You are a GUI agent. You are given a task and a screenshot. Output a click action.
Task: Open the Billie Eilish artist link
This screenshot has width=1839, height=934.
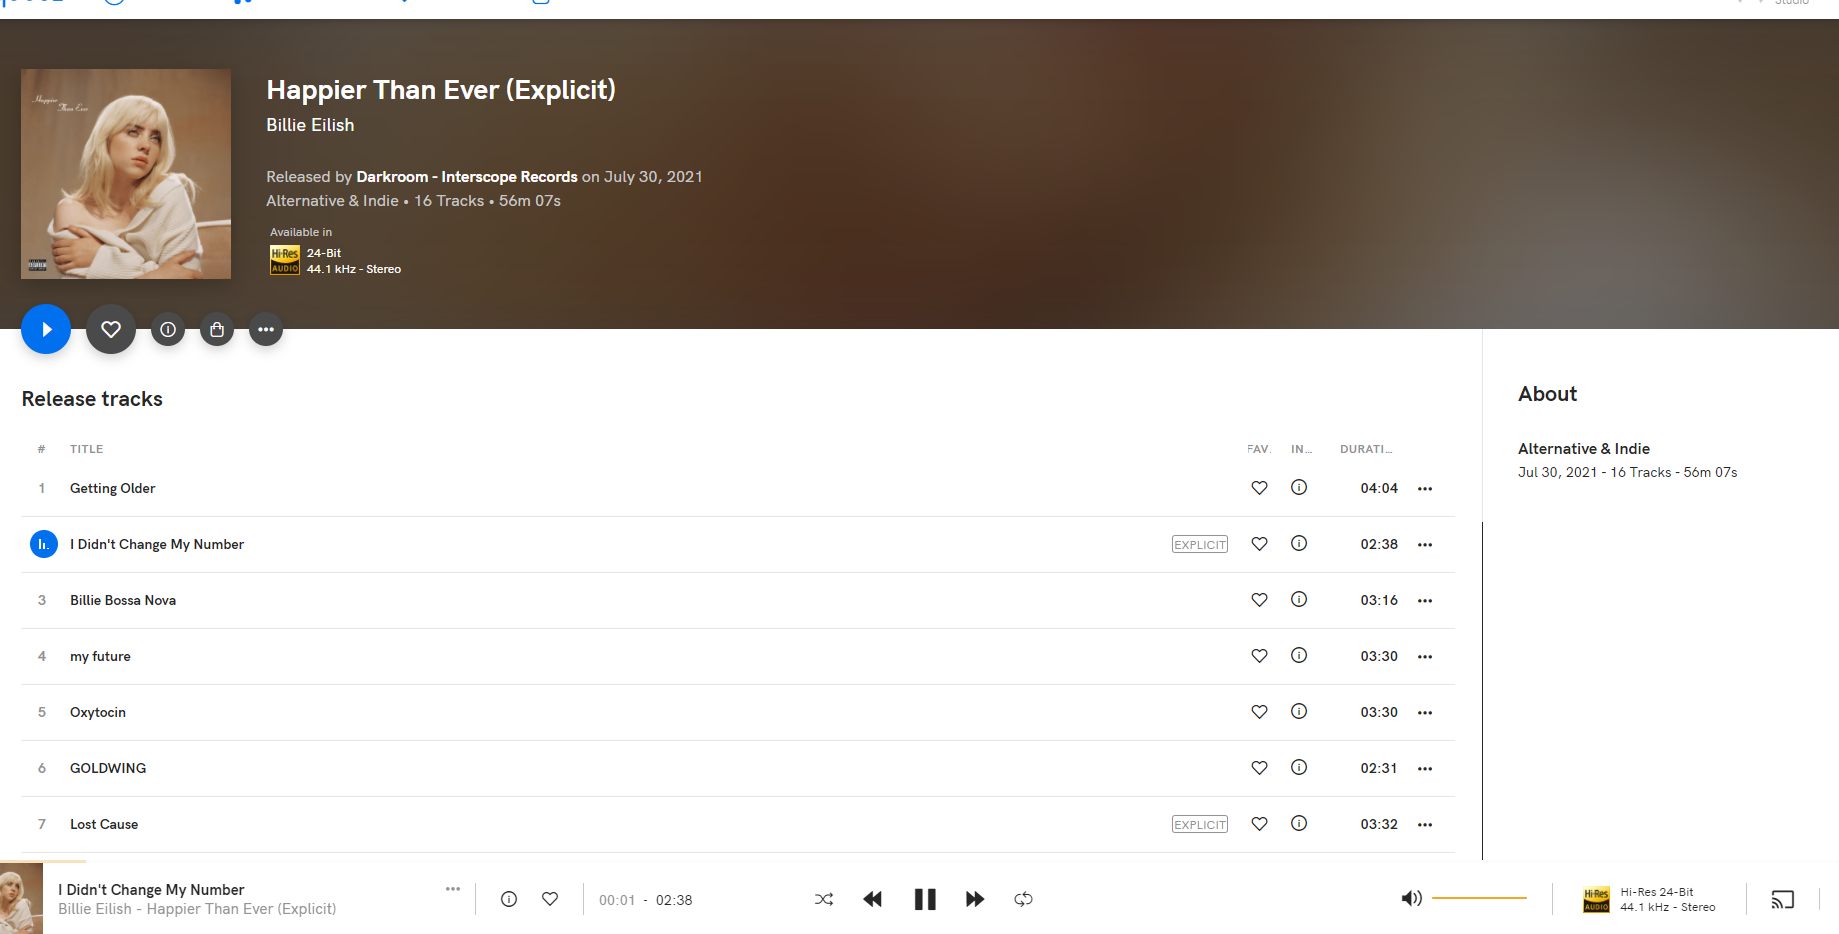coord(310,125)
